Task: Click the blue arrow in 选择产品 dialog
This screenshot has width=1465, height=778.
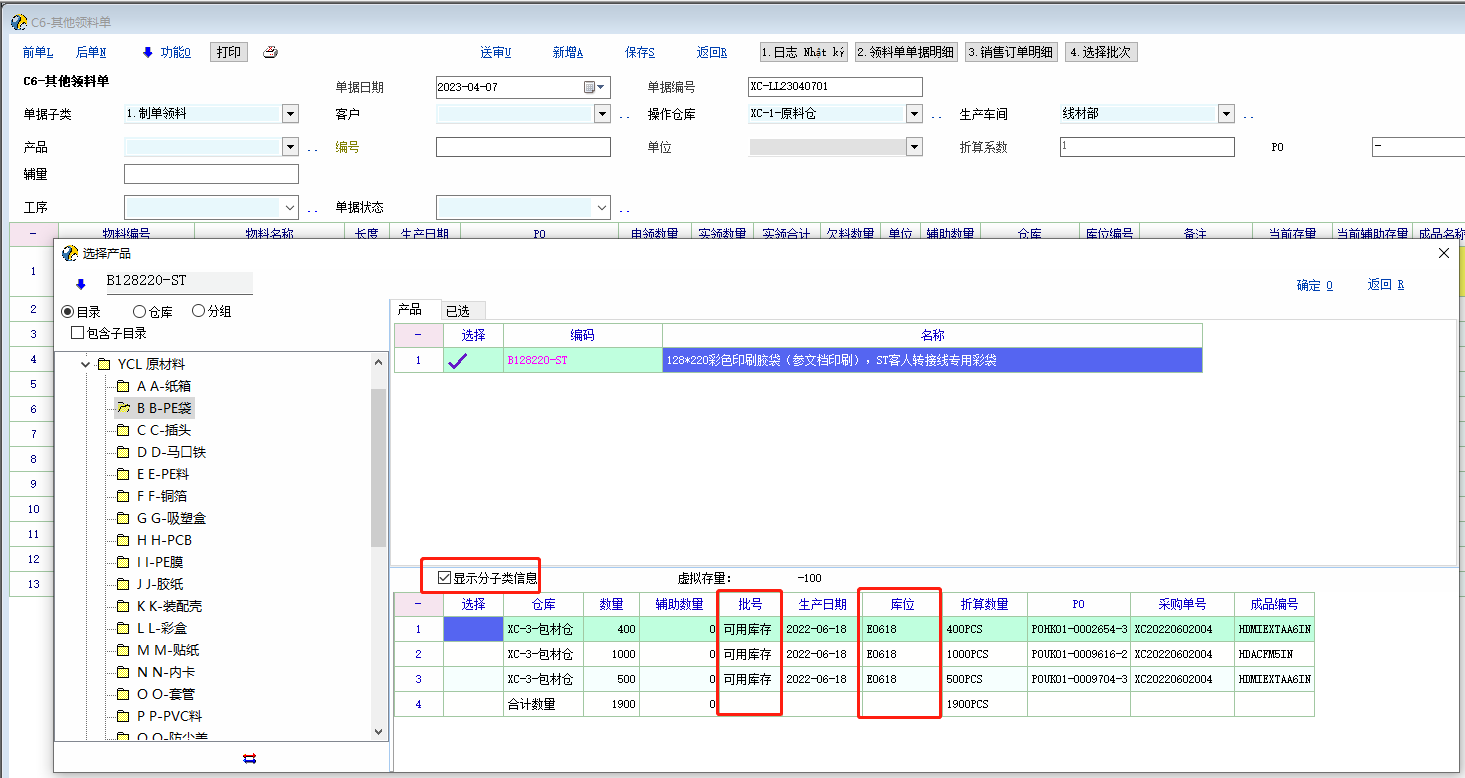Action: (81, 285)
